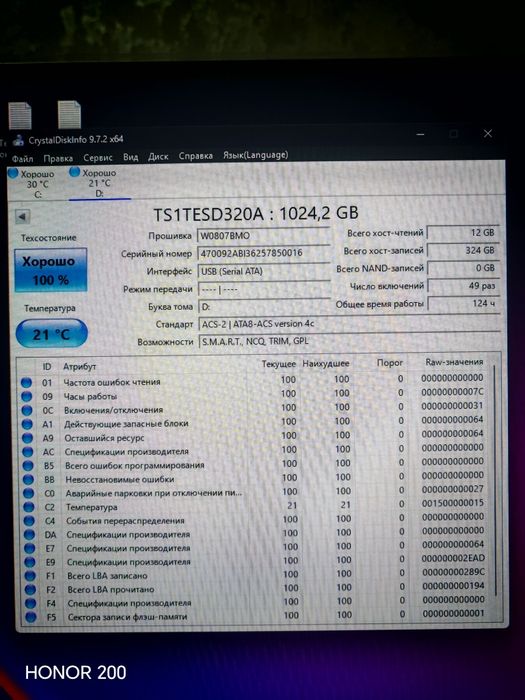Image resolution: width=525 pixels, height=700 pixels.
Task: Select the Всего LBA прочитано row
Action: point(257,588)
